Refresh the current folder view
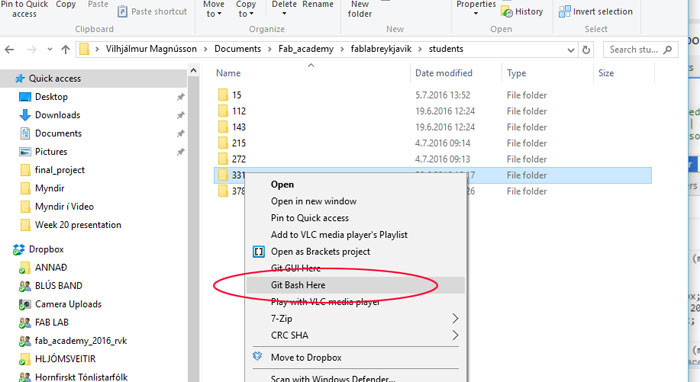 coord(586,50)
